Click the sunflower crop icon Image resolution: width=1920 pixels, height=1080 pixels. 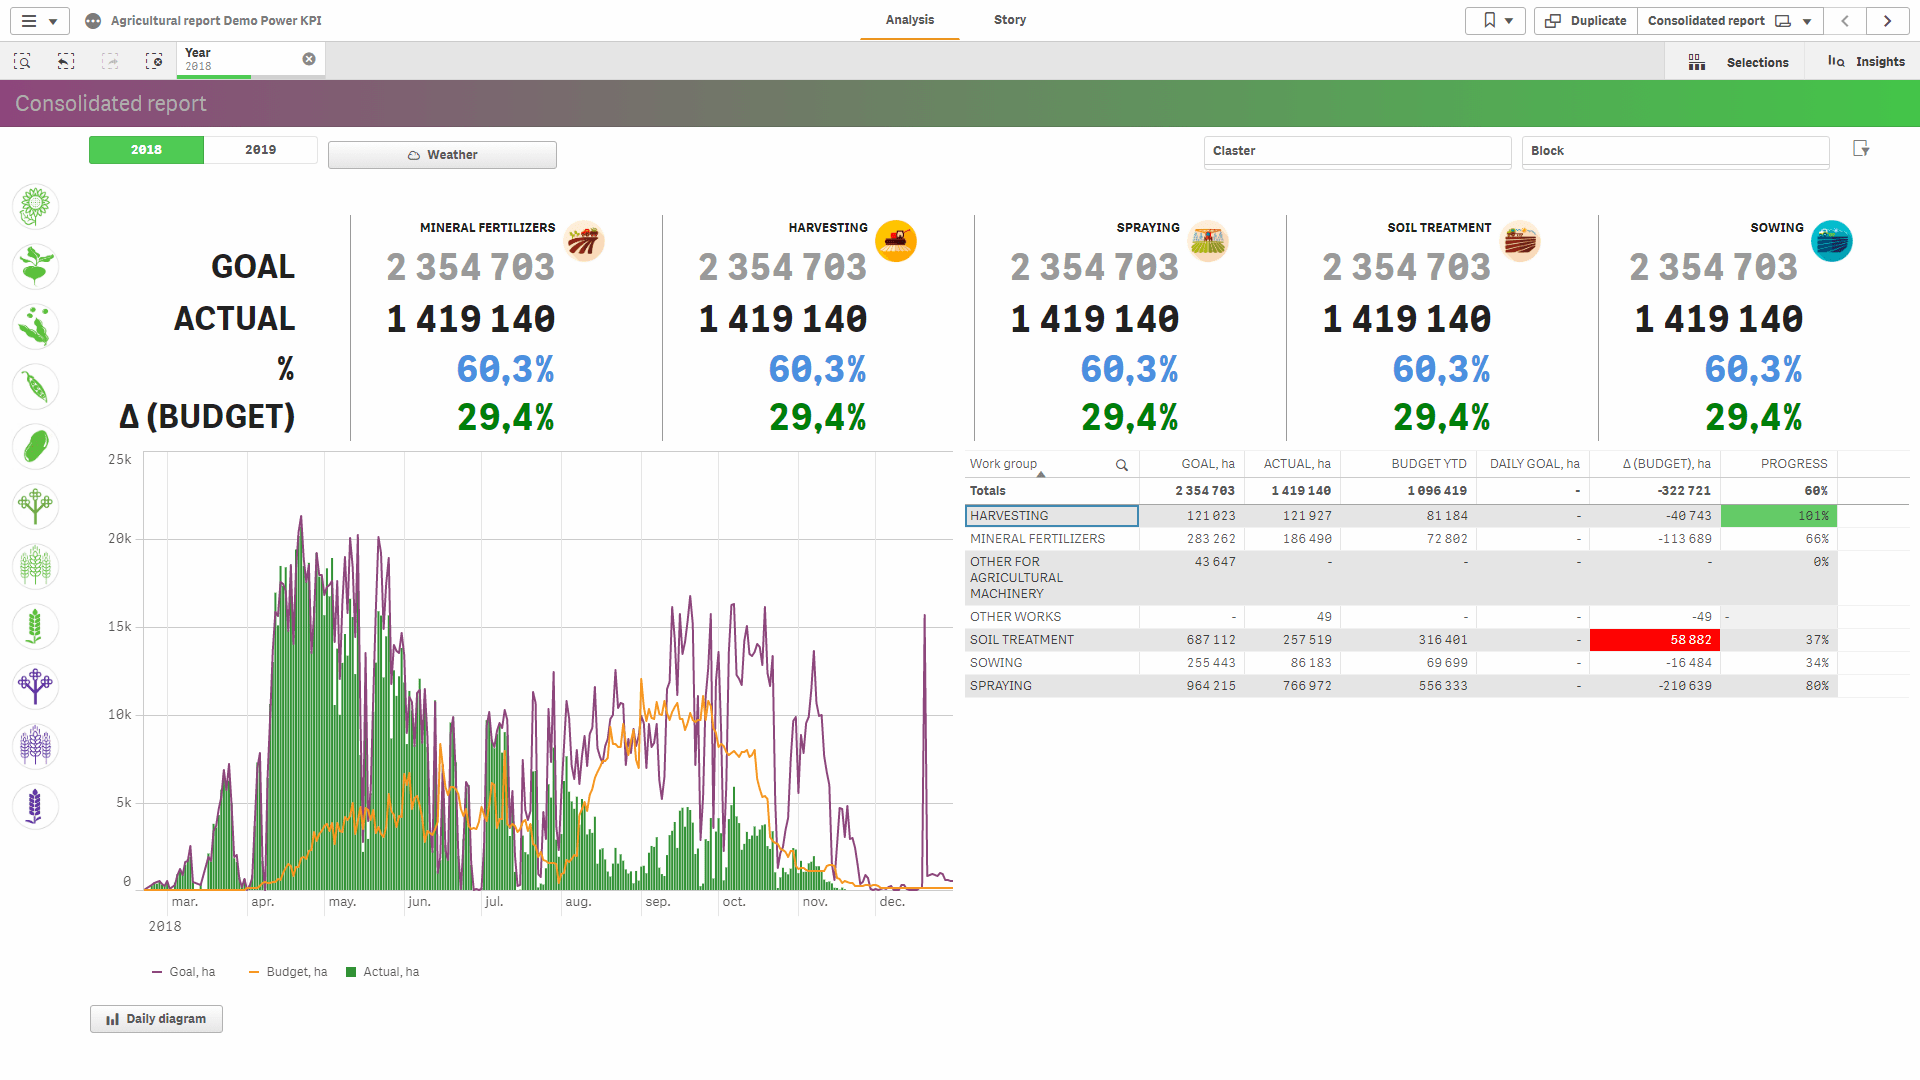point(36,207)
